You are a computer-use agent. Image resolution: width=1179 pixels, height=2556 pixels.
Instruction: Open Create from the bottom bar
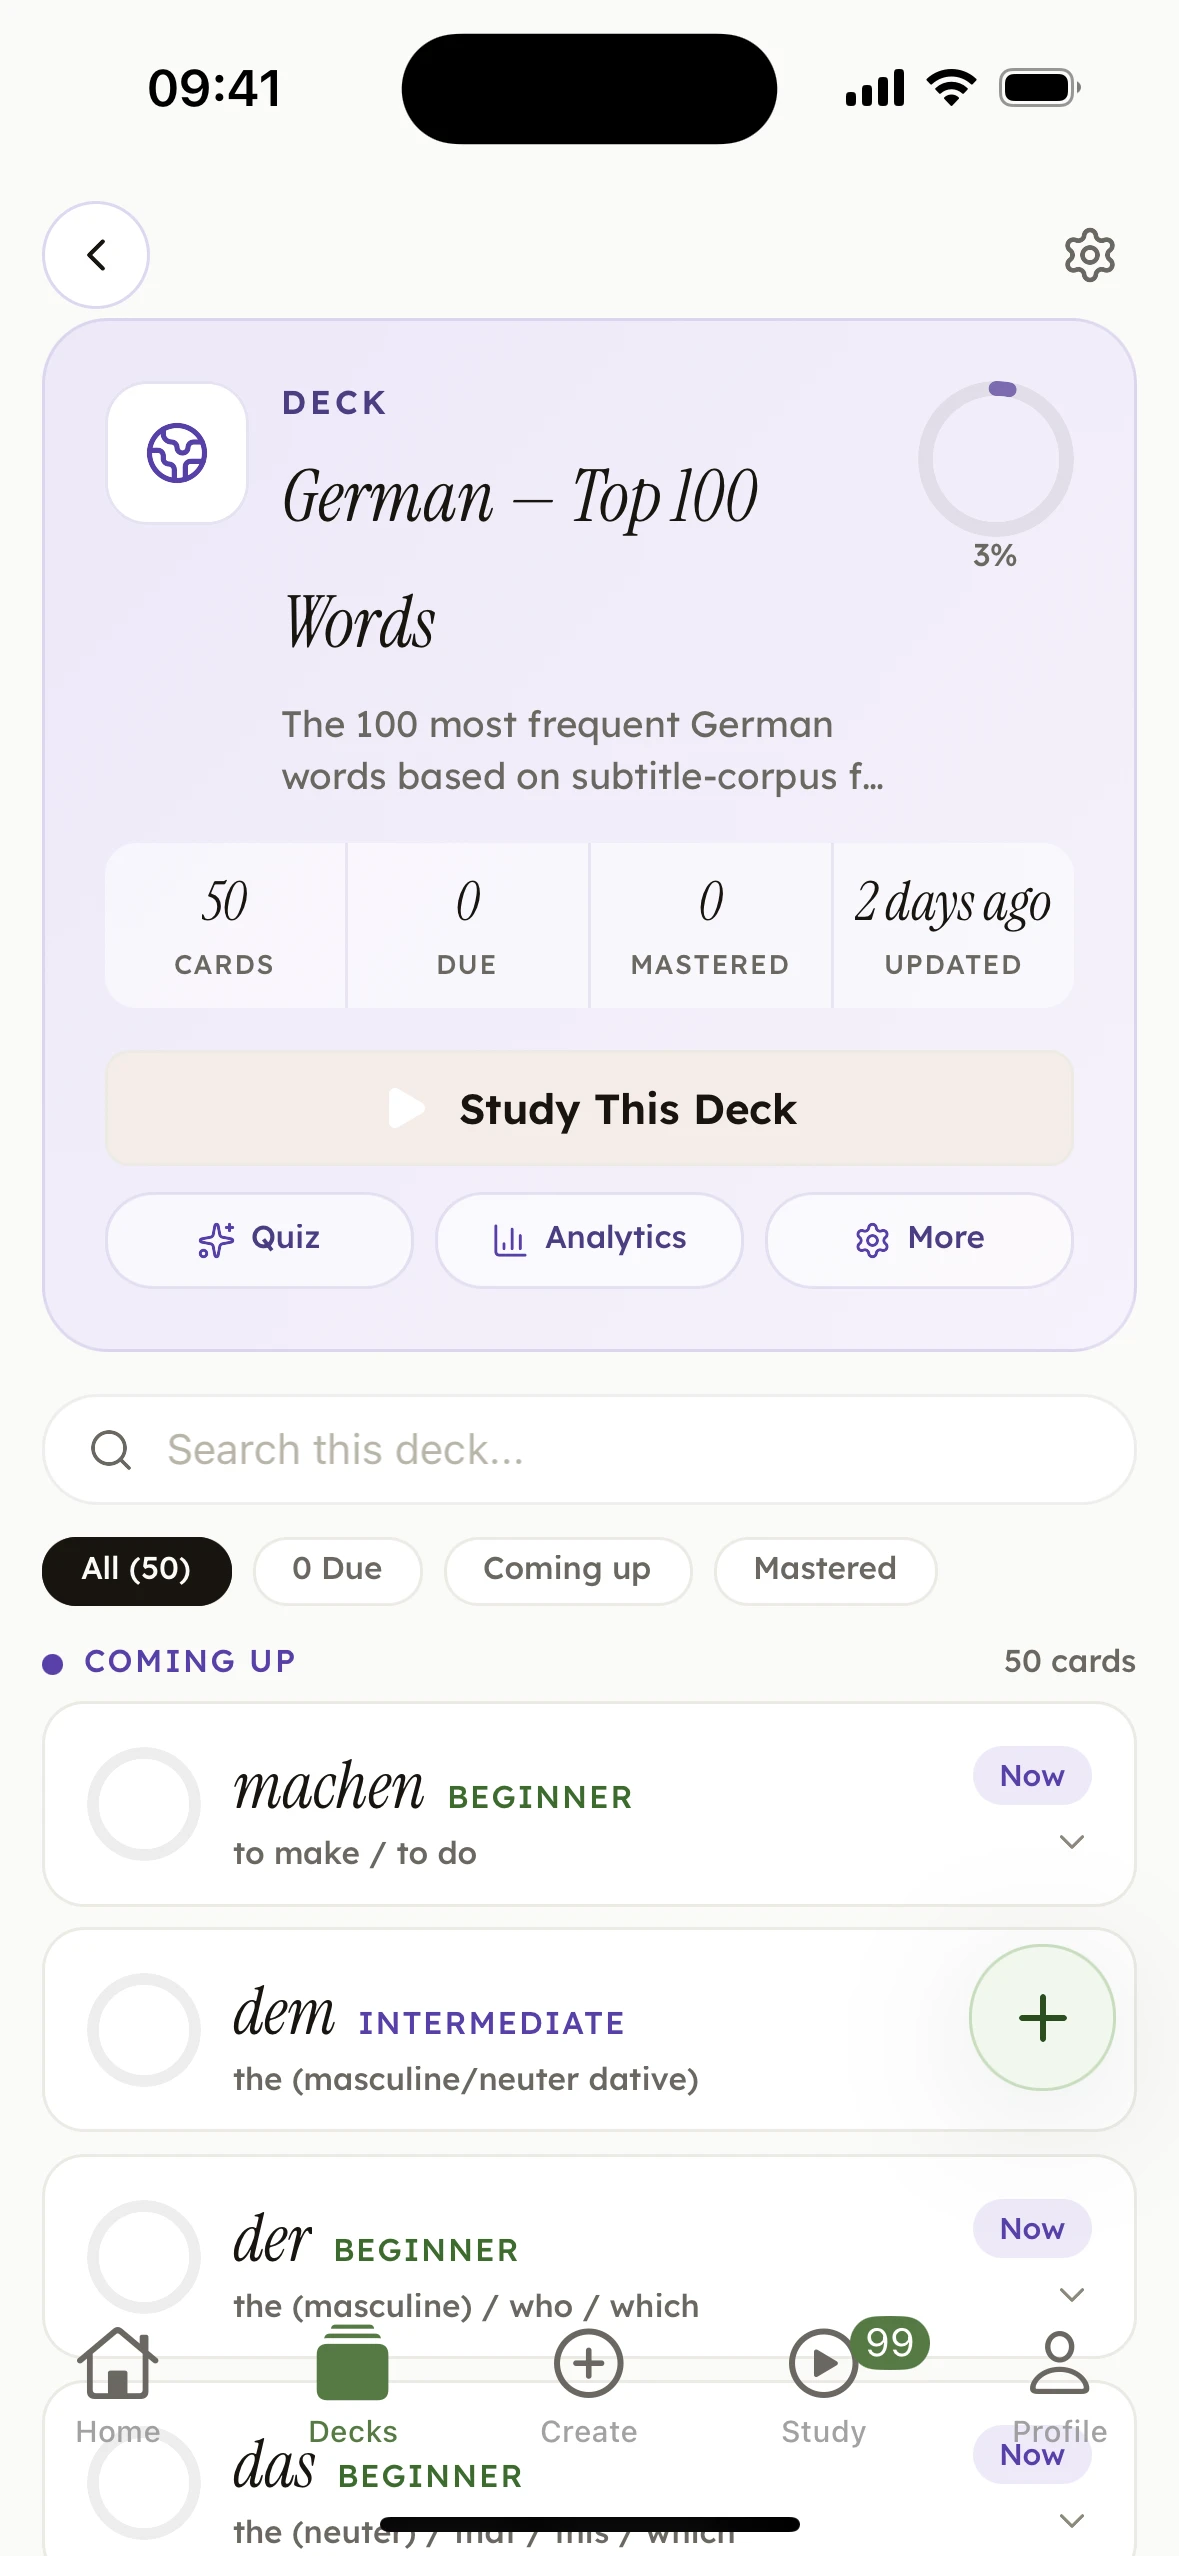click(x=589, y=2385)
